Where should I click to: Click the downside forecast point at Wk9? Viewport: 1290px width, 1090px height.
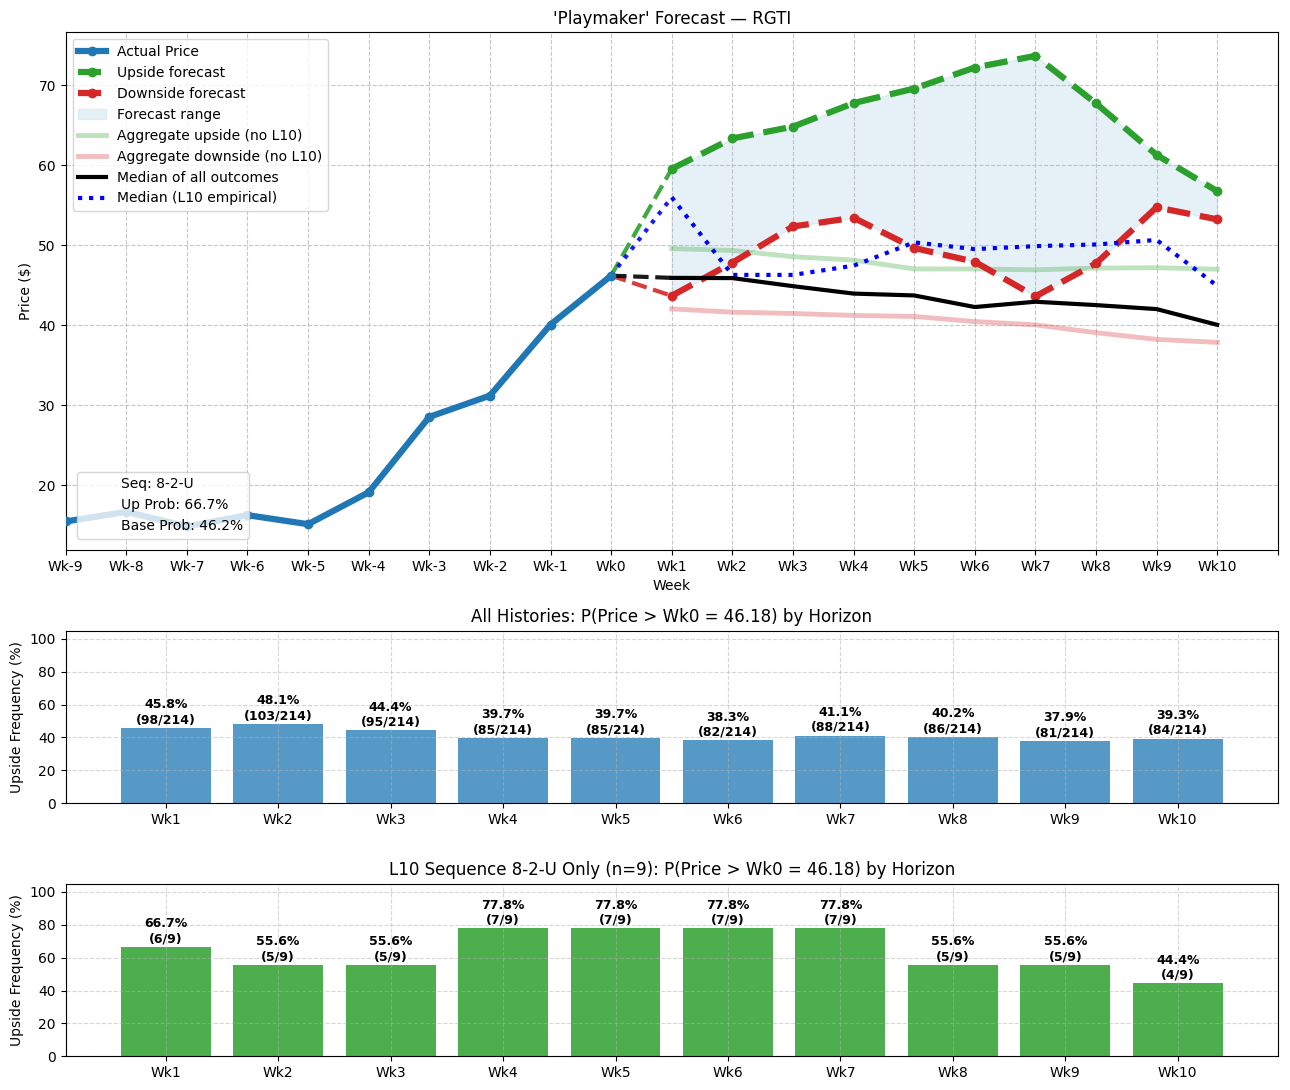click(1157, 208)
